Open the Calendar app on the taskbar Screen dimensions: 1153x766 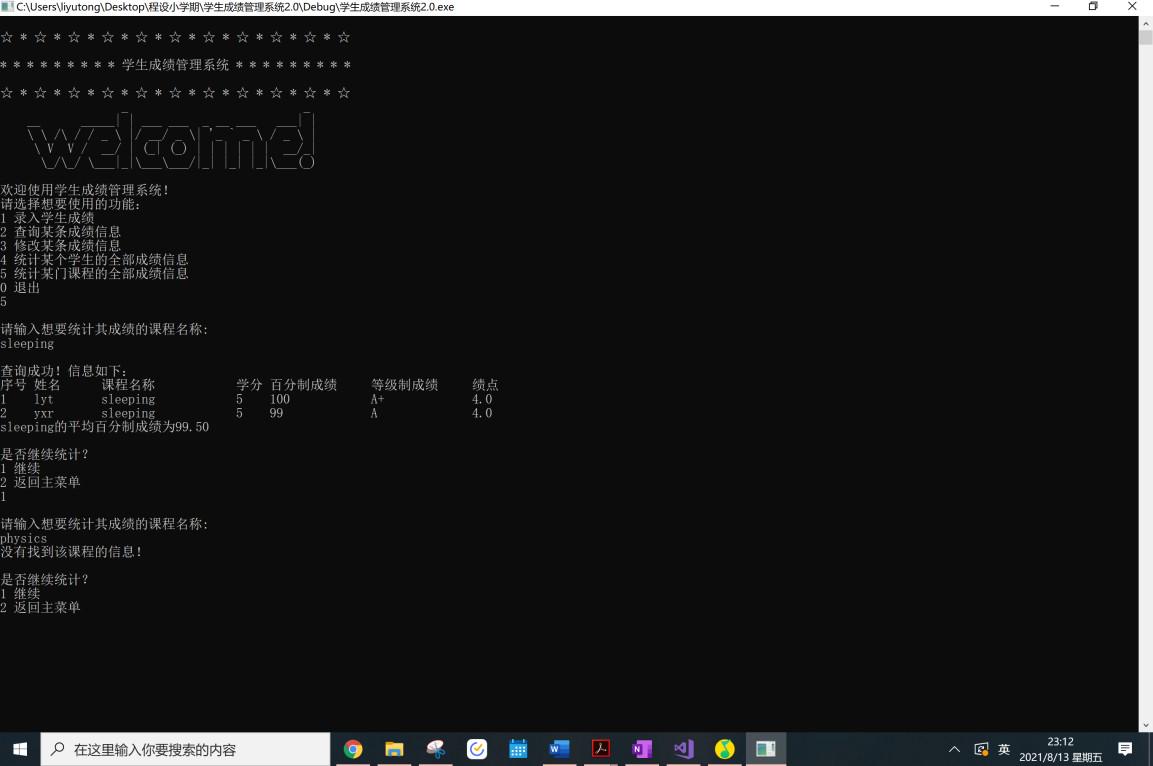click(x=518, y=749)
